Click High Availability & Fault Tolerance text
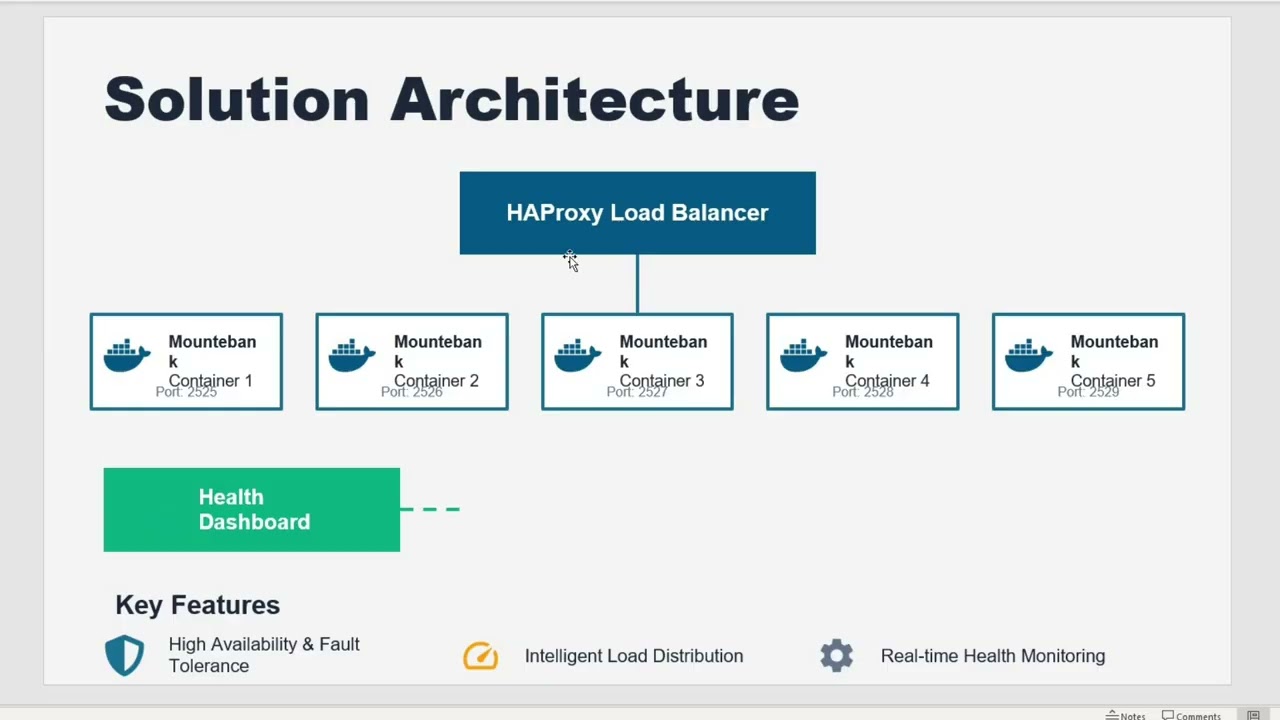Image resolution: width=1280 pixels, height=720 pixels. click(x=264, y=655)
